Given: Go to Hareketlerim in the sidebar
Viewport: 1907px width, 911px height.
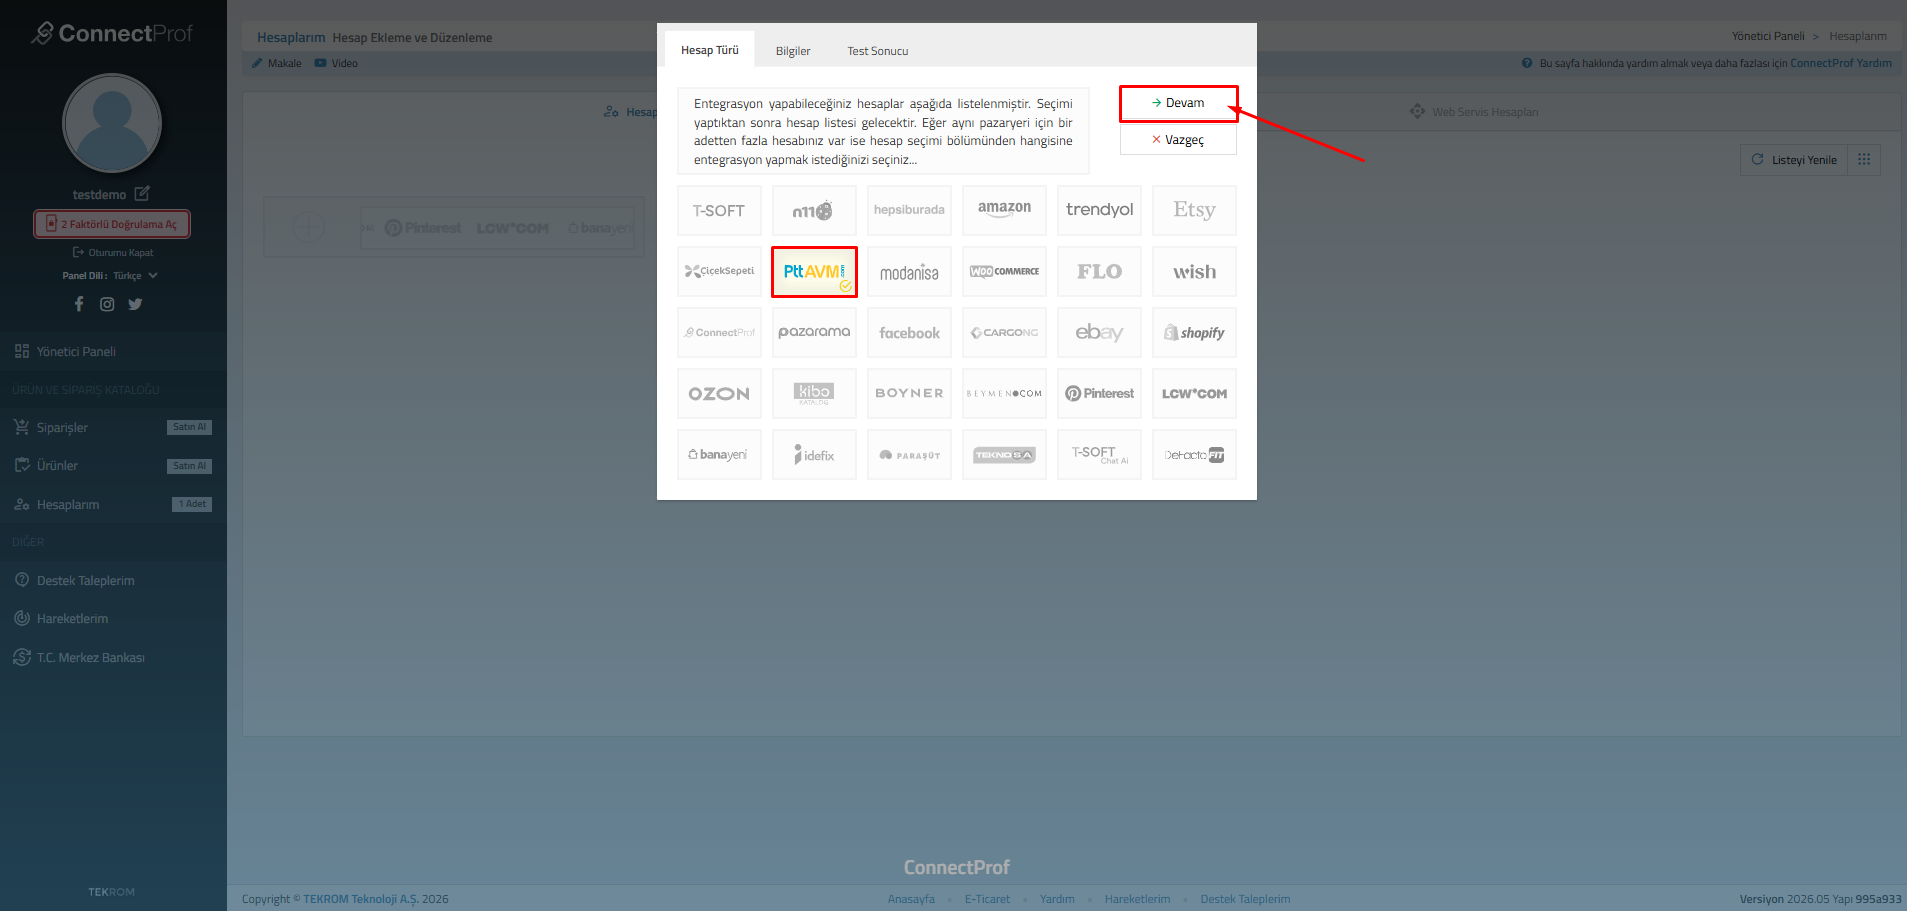Looking at the screenshot, I should pyautogui.click(x=113, y=619).
